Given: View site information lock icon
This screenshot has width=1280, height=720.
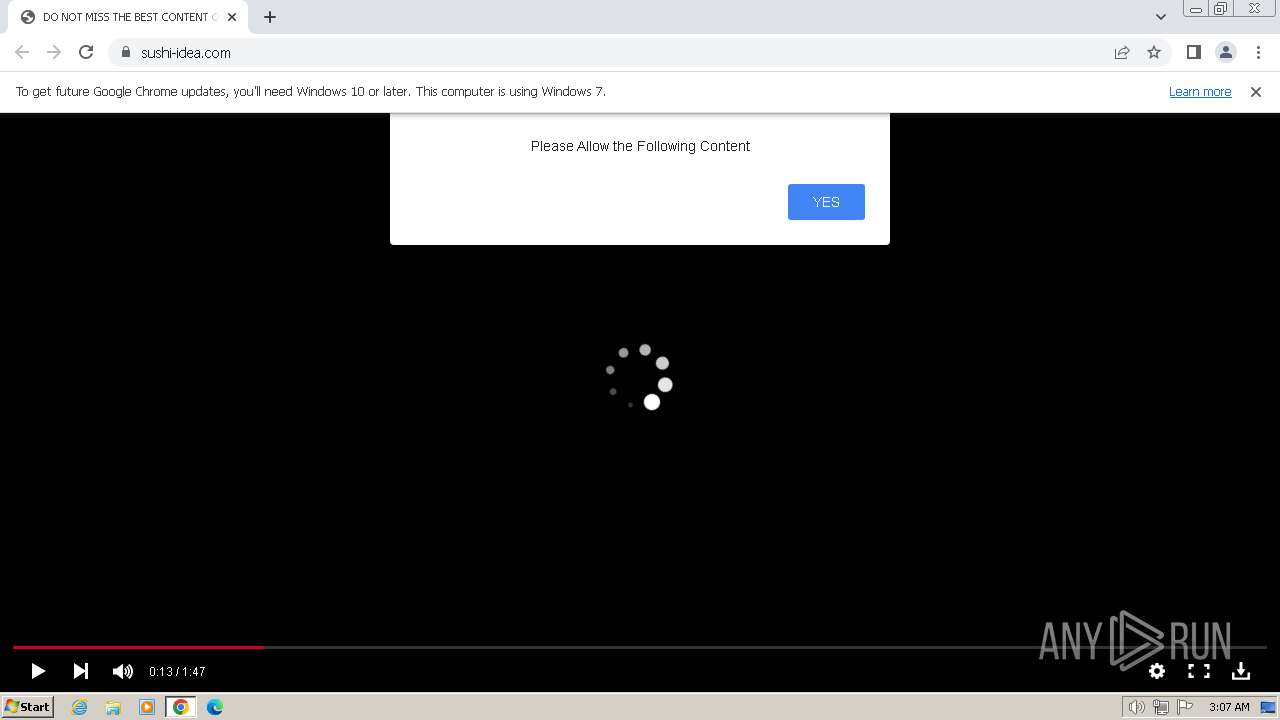Looking at the screenshot, I should click(x=126, y=52).
